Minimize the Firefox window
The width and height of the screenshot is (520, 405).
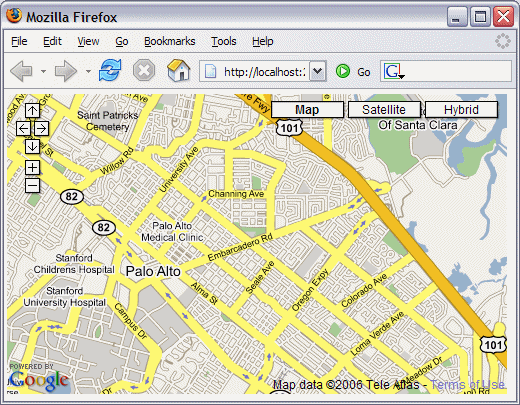pos(457,17)
